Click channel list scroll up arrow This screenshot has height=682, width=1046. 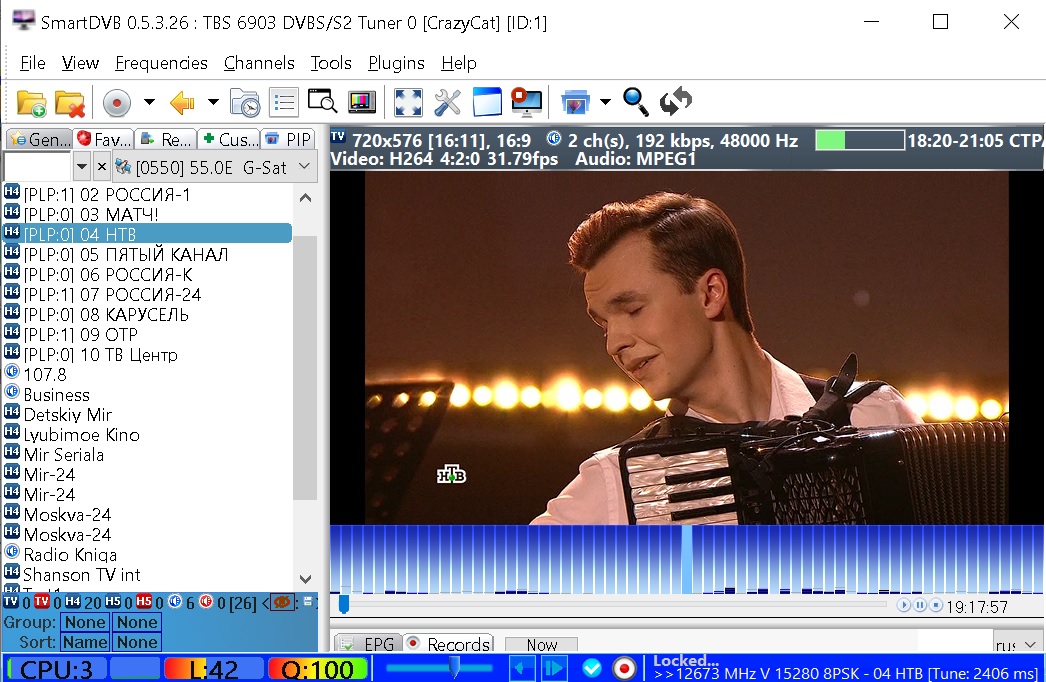point(305,198)
